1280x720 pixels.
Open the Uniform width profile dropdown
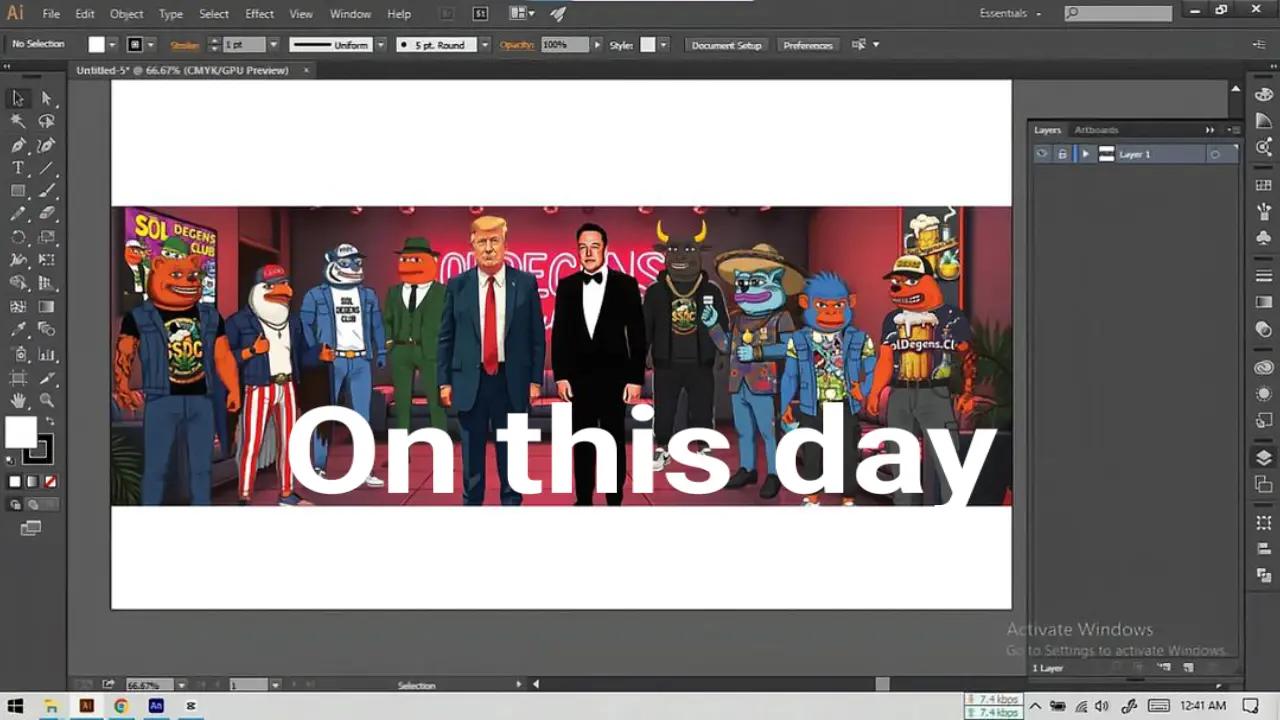pos(381,45)
